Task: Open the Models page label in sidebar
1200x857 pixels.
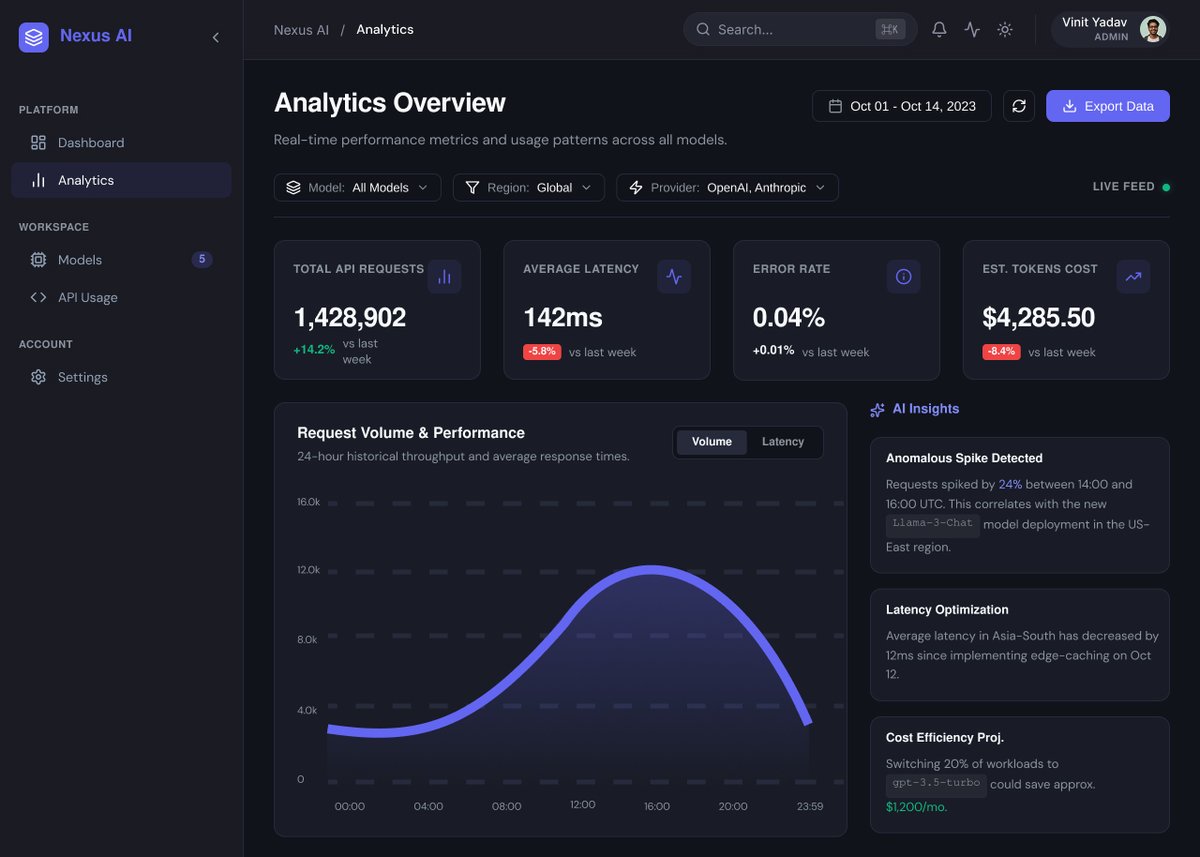Action: pos(80,260)
